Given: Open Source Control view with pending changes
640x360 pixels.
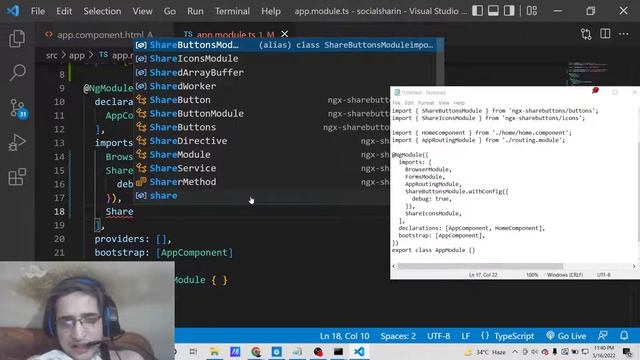Looking at the screenshot, I should [x=18, y=108].
